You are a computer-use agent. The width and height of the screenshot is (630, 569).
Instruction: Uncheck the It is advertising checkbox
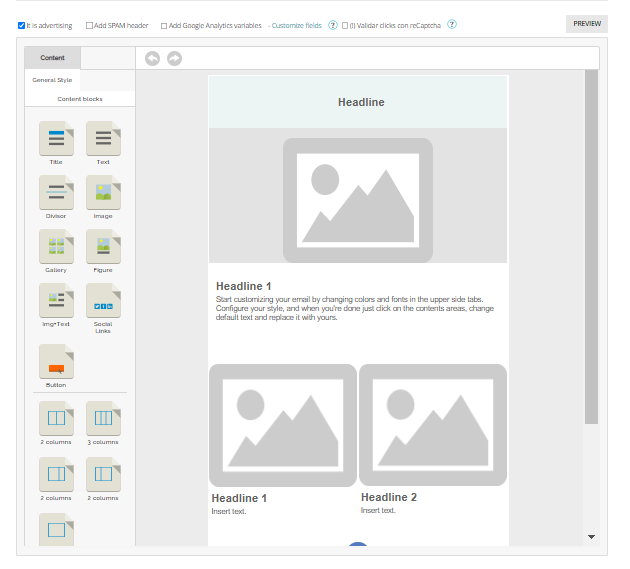(22, 25)
